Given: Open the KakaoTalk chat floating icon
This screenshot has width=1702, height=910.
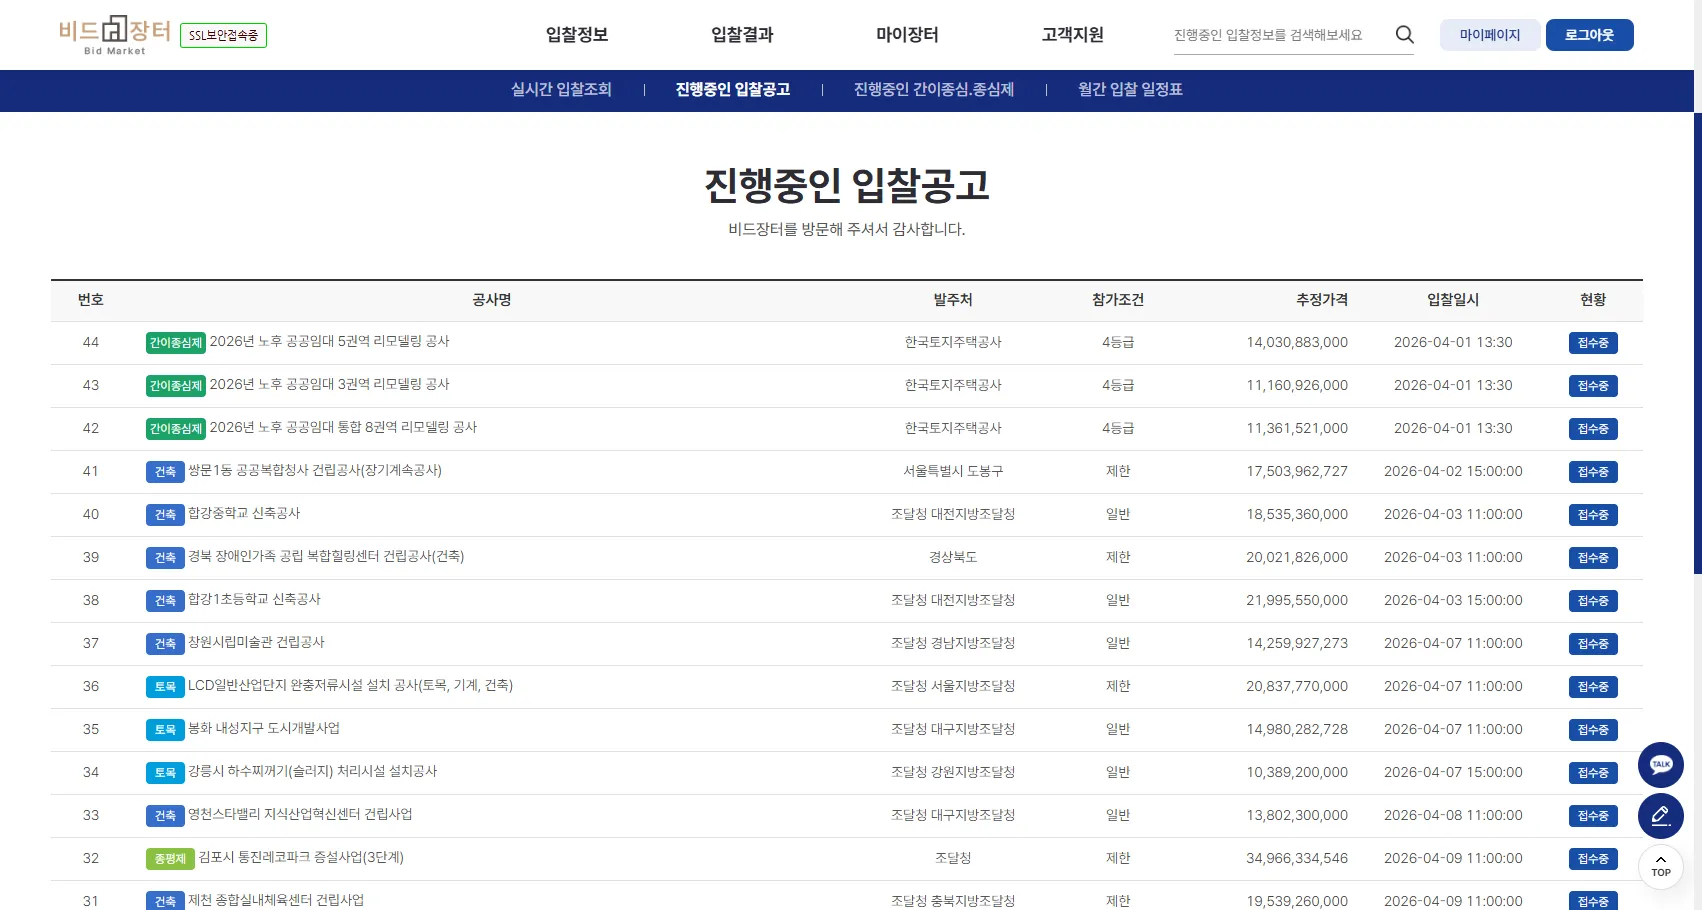Looking at the screenshot, I should click(1660, 765).
